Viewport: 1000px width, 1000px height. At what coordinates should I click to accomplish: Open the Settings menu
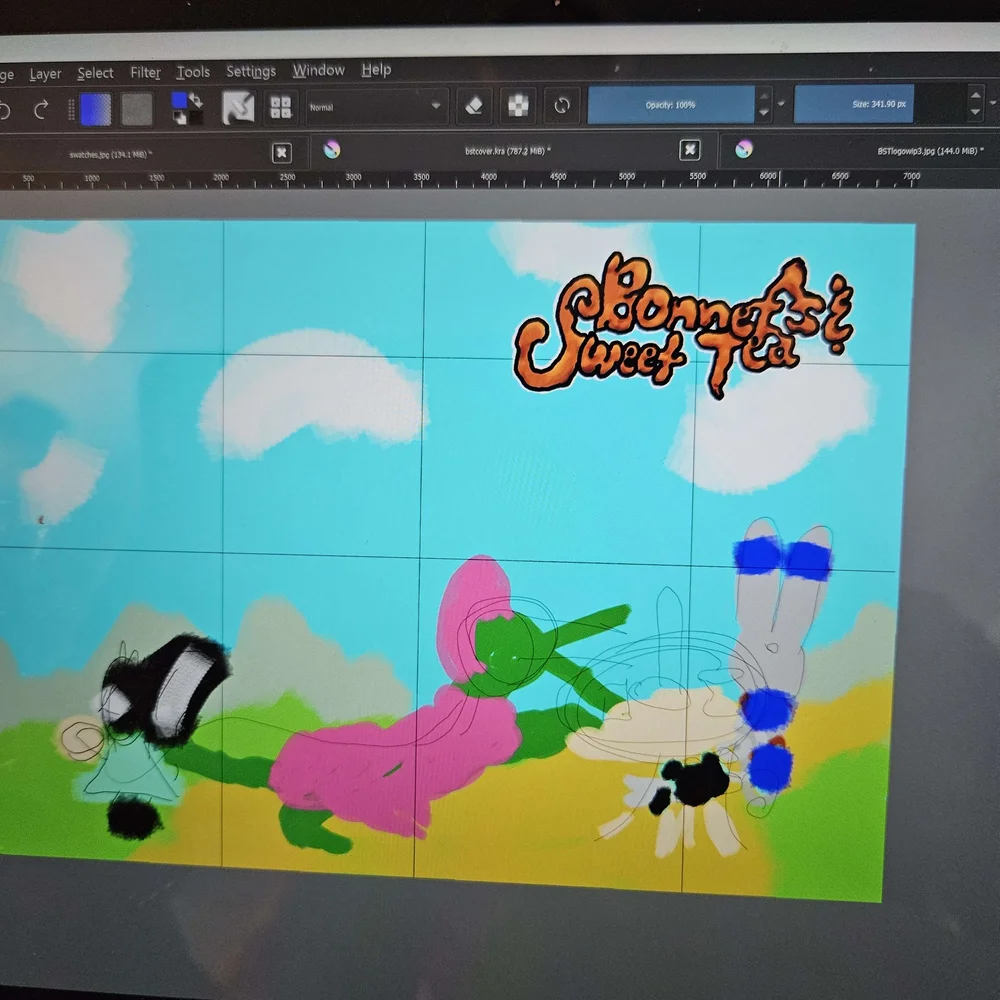click(x=251, y=71)
